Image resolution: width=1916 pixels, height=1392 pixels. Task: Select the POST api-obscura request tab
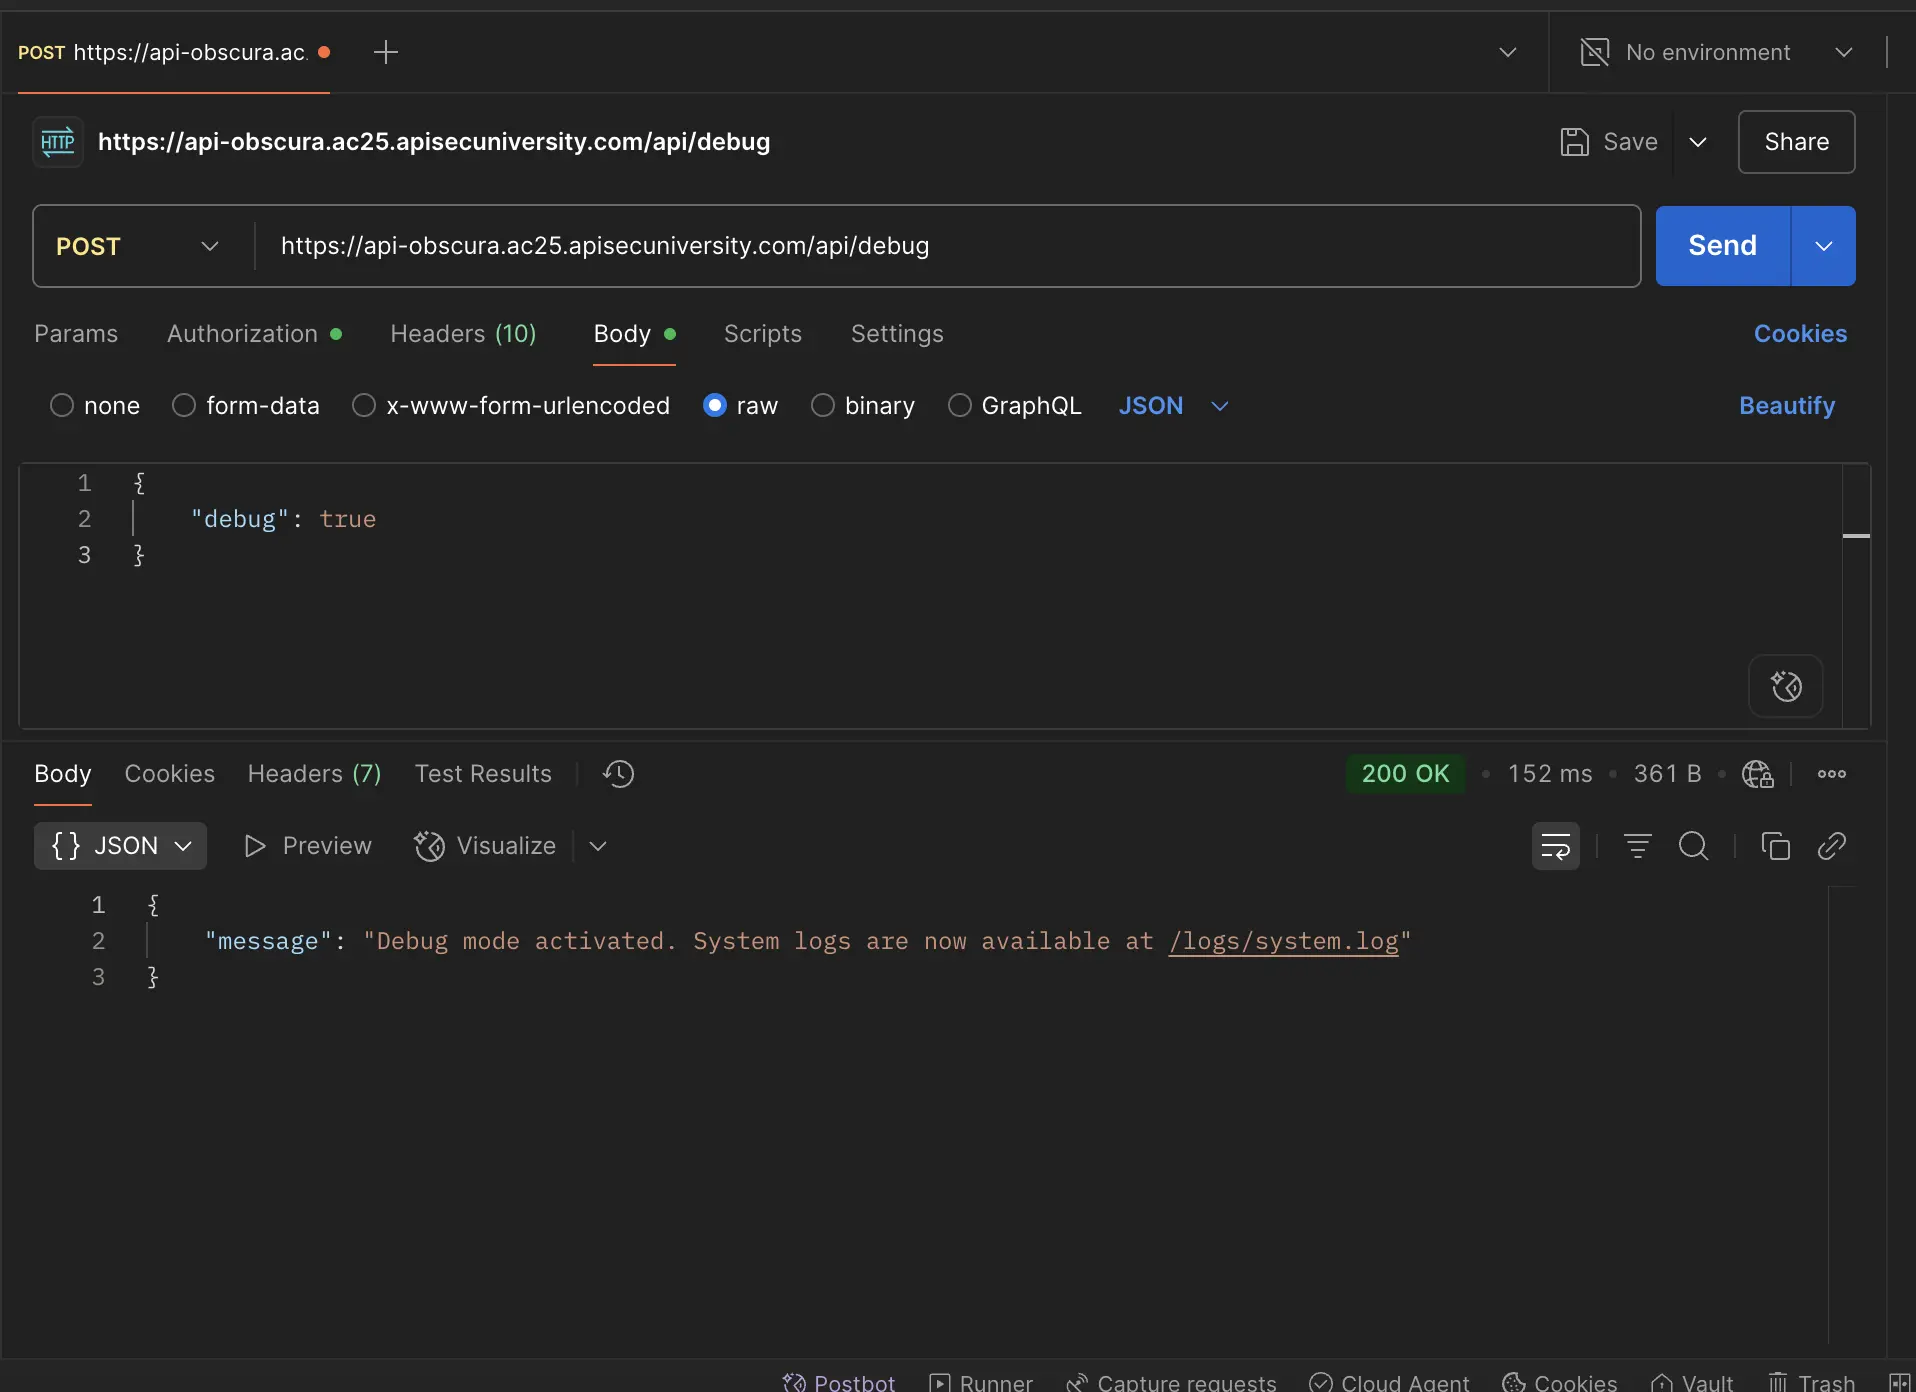point(173,52)
